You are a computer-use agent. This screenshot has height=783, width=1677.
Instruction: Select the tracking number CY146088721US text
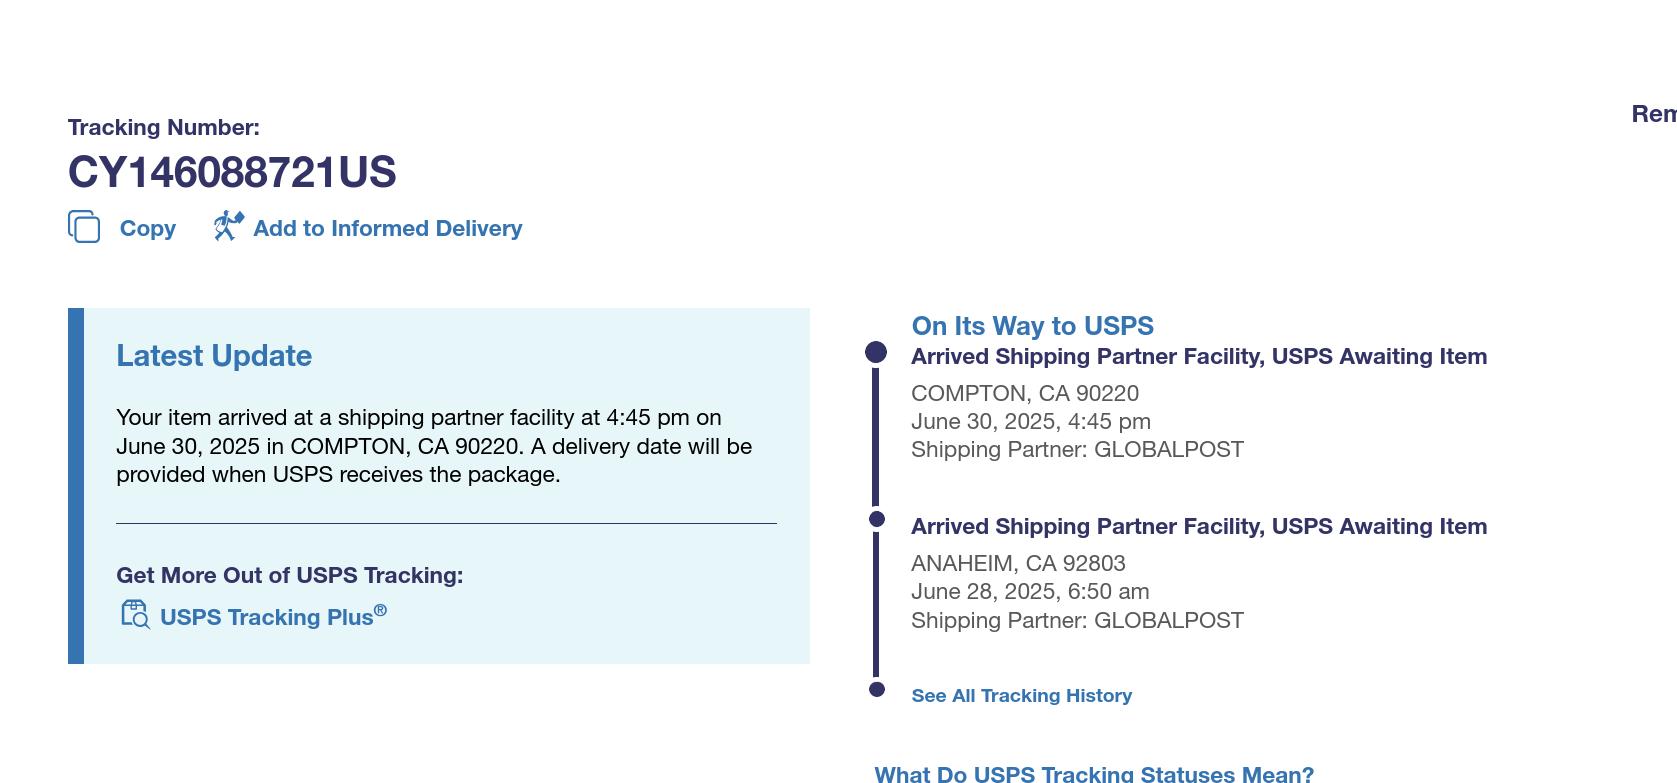tap(232, 172)
